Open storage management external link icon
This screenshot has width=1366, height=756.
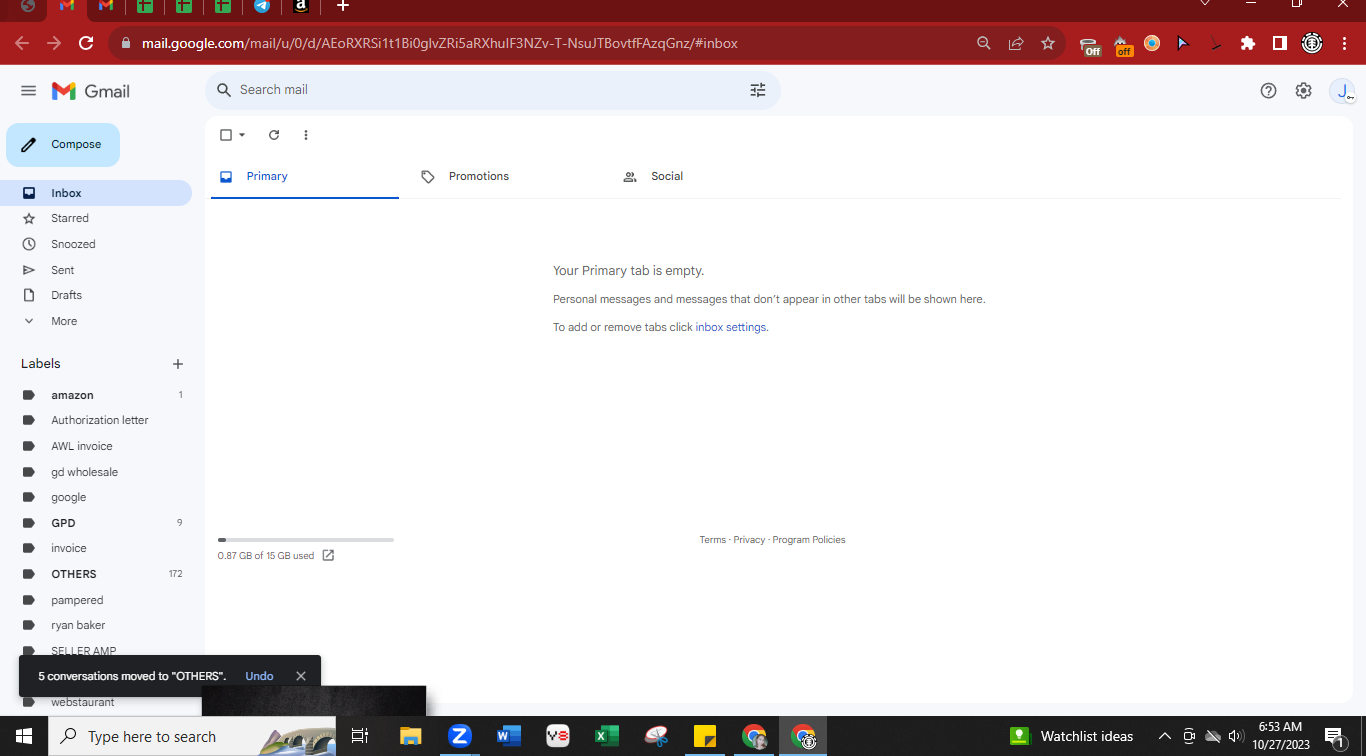328,556
